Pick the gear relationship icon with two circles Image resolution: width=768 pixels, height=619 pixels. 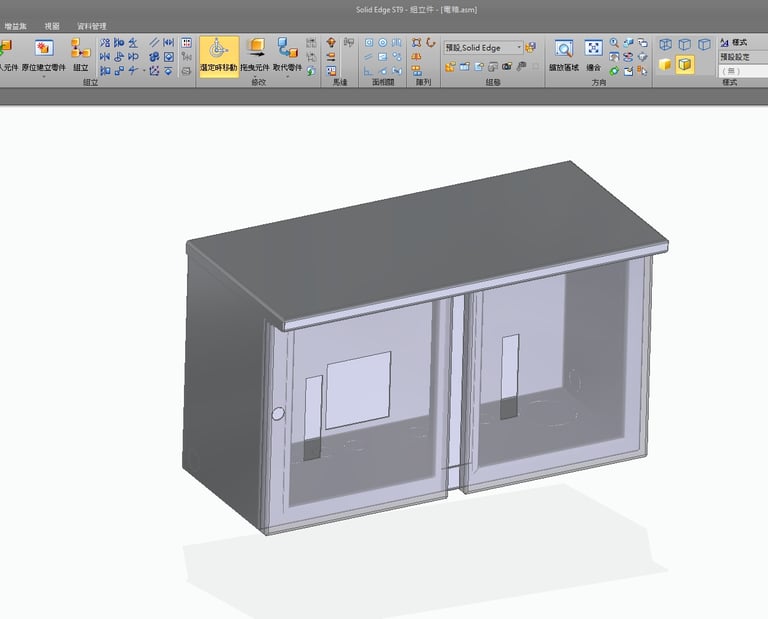pos(154,57)
